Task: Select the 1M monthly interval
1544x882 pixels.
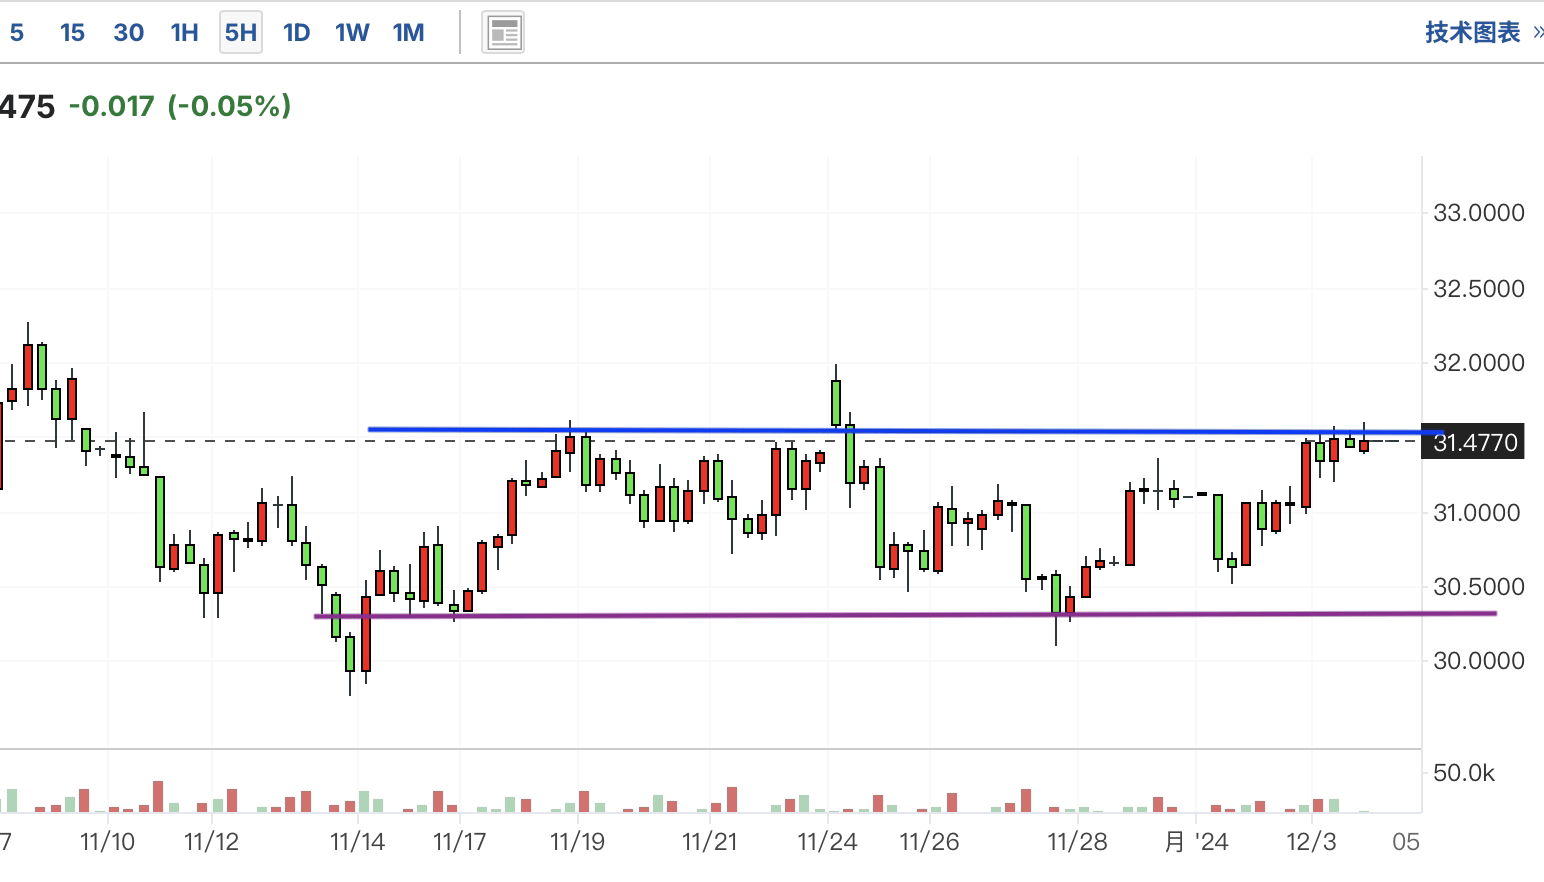Action: 408,33
